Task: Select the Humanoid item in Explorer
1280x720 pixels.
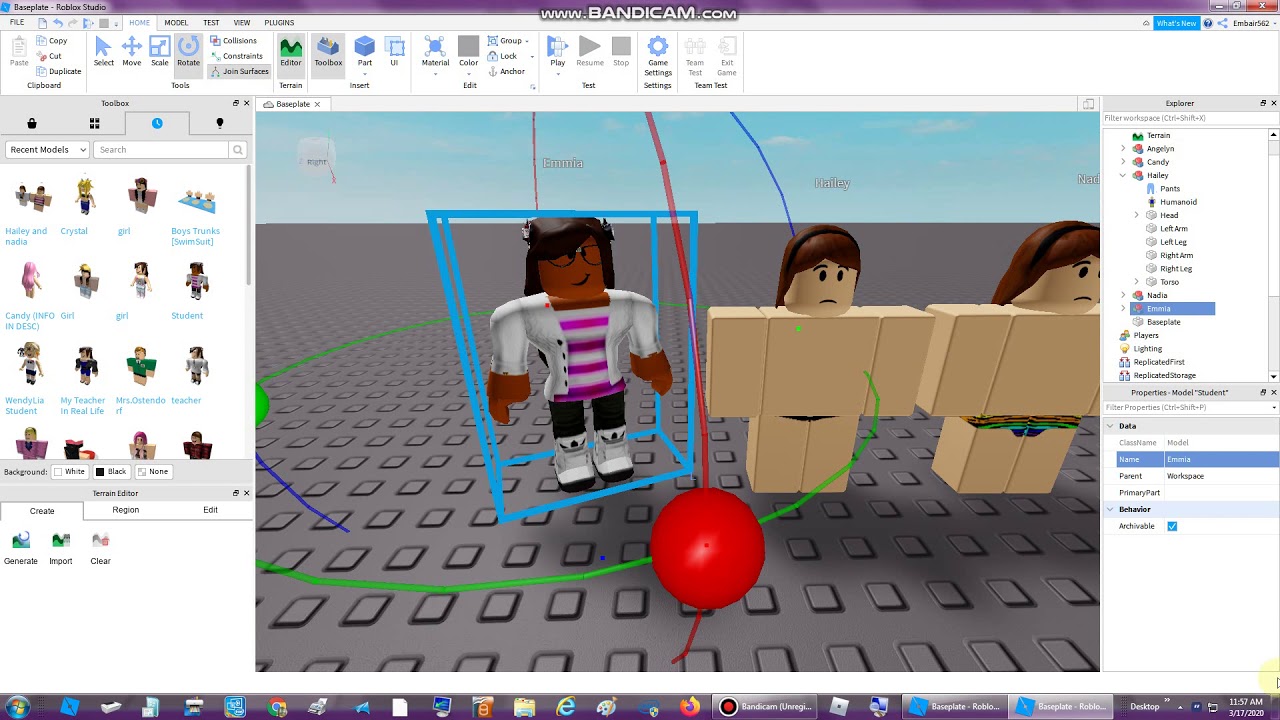Action: (1178, 202)
